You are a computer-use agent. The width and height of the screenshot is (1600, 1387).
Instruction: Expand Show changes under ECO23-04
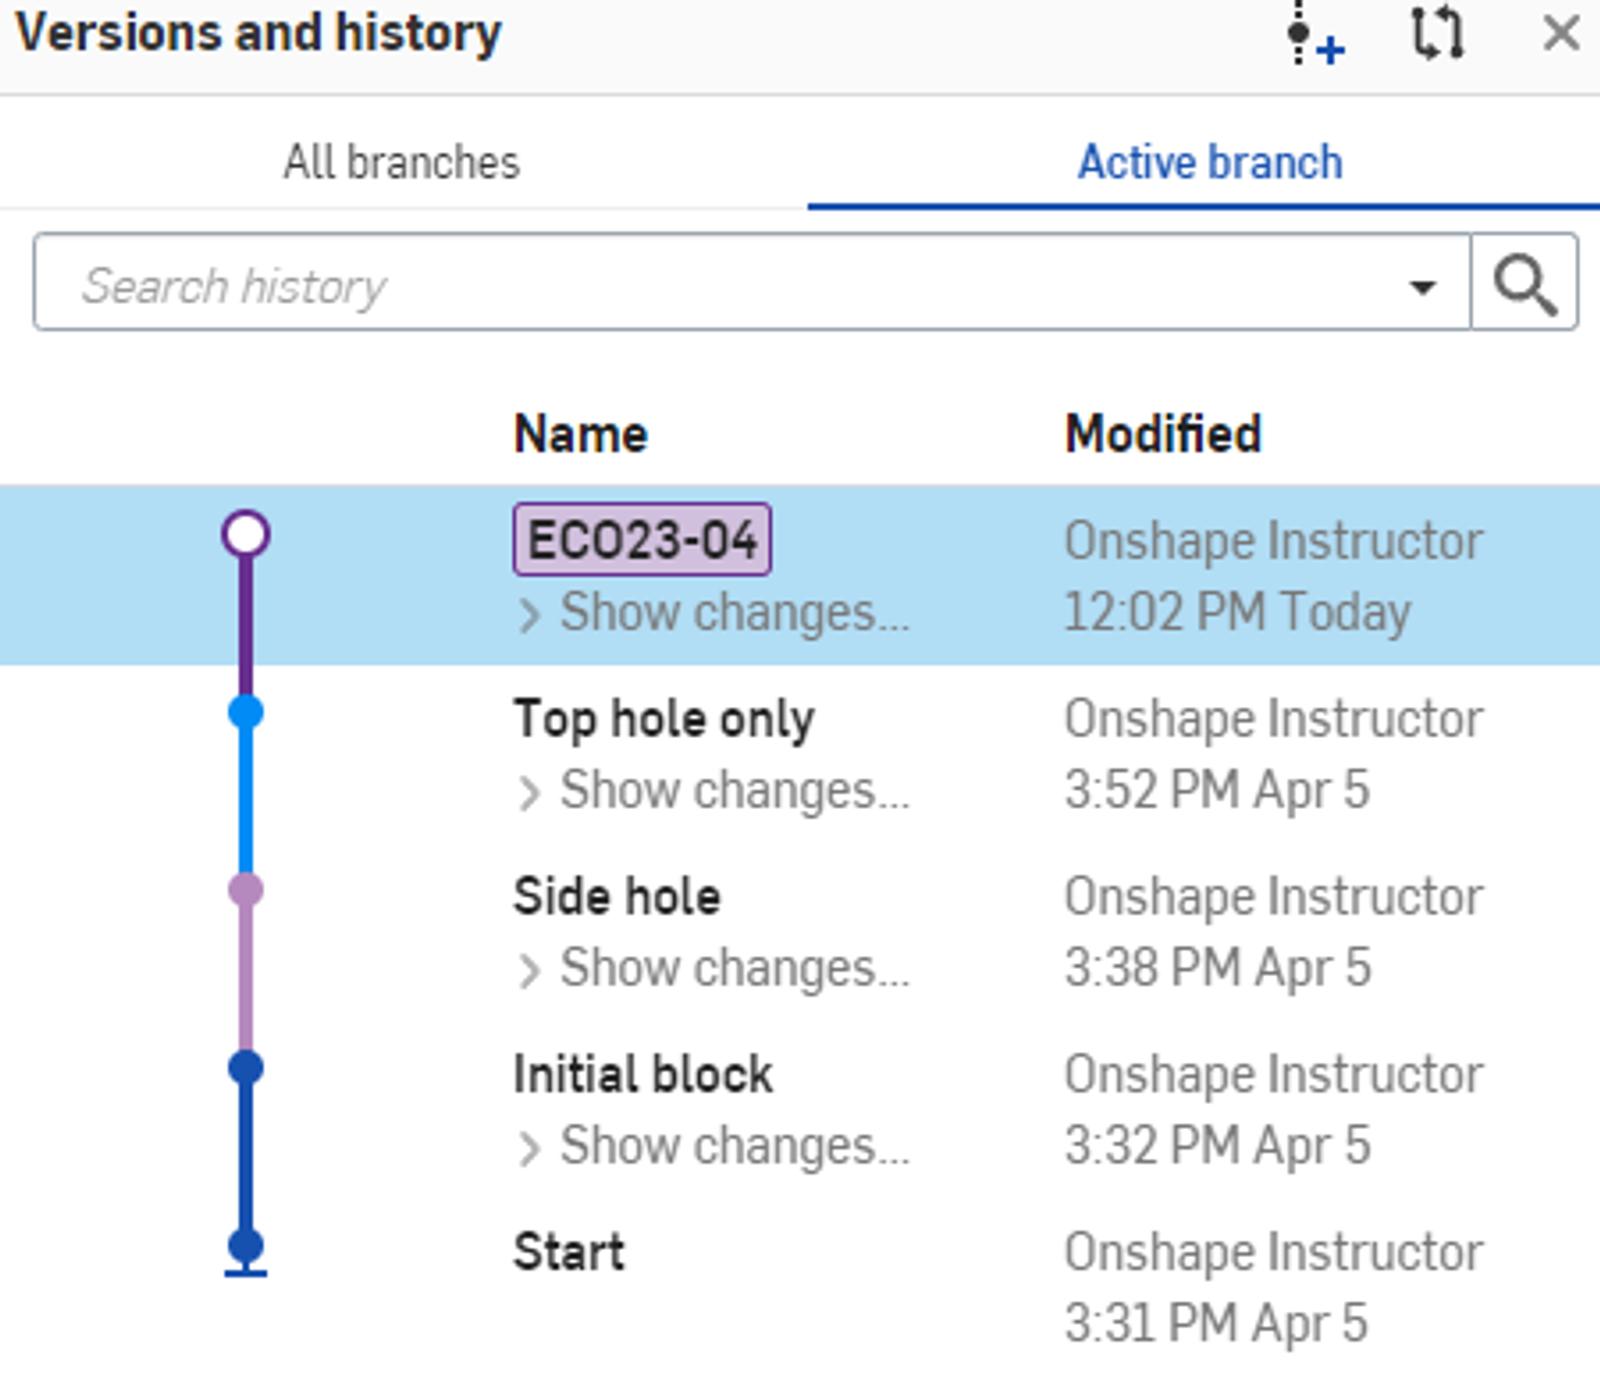(x=715, y=613)
